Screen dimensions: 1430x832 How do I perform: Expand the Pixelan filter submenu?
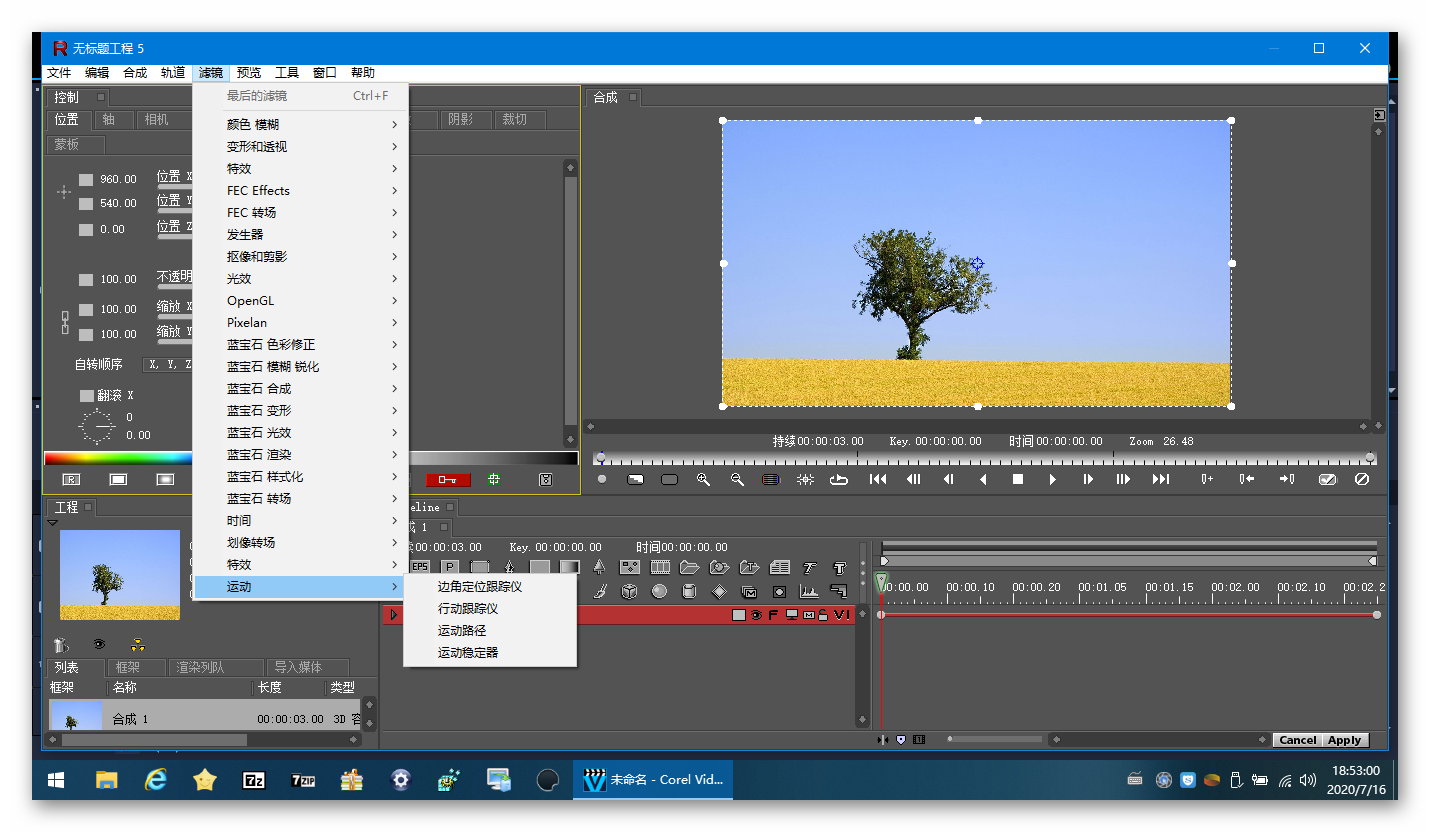coord(301,322)
